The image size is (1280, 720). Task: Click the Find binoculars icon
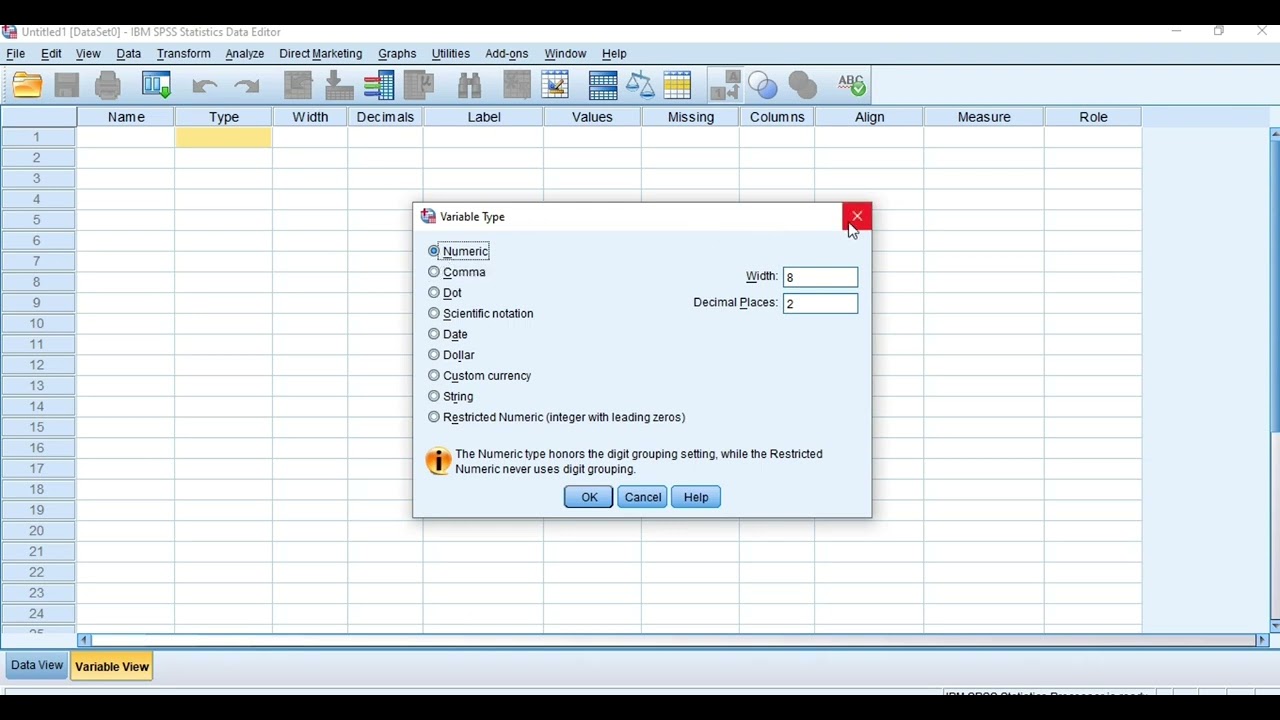point(469,86)
